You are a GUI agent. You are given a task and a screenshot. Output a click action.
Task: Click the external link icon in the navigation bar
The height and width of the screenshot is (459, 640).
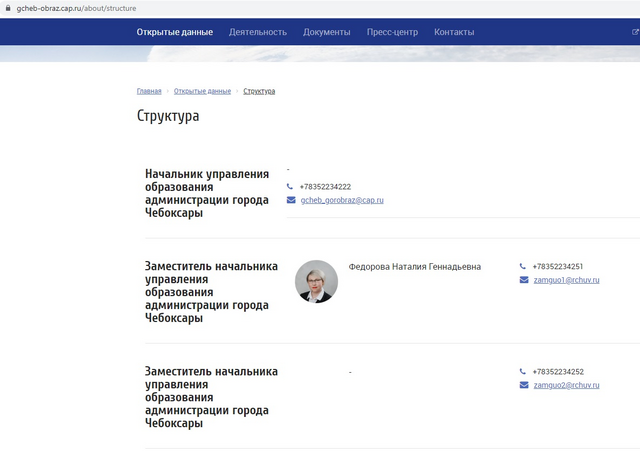click(x=635, y=32)
